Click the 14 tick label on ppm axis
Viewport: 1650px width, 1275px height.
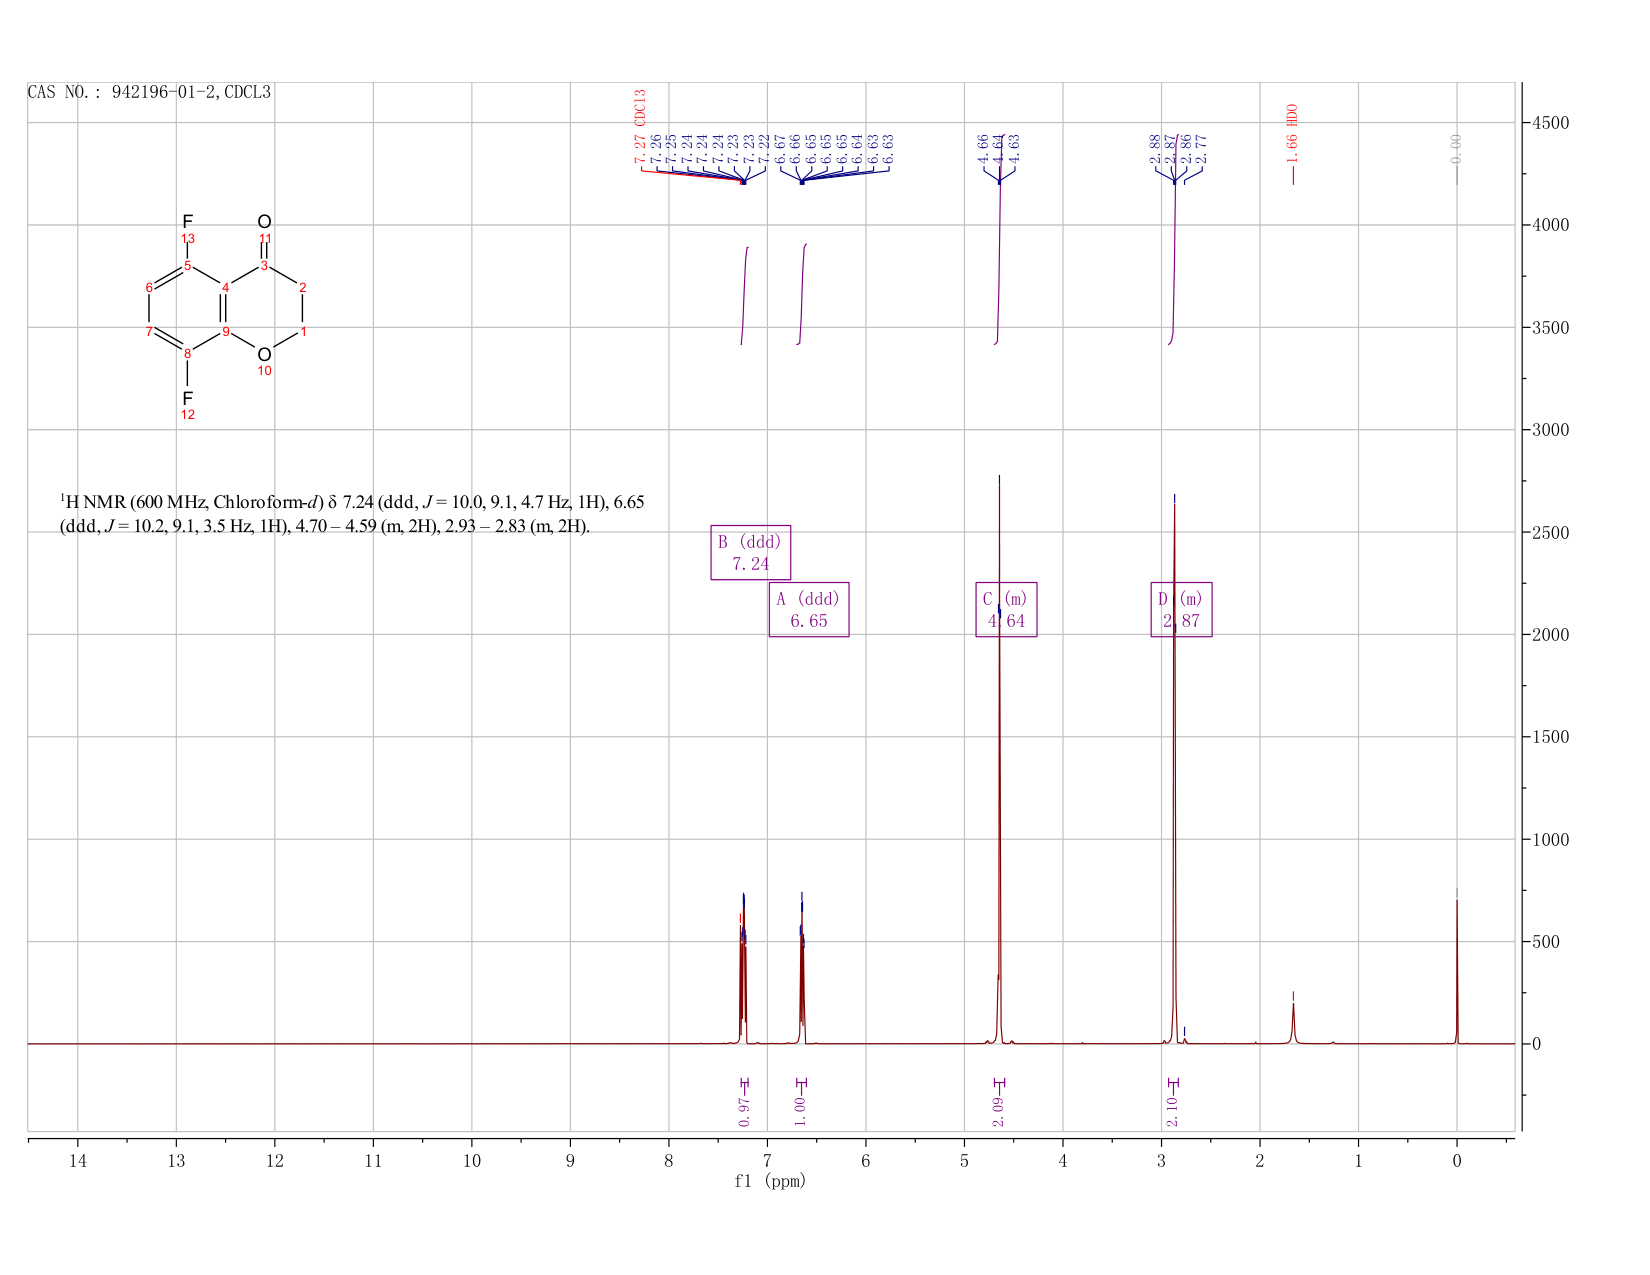click(78, 1161)
